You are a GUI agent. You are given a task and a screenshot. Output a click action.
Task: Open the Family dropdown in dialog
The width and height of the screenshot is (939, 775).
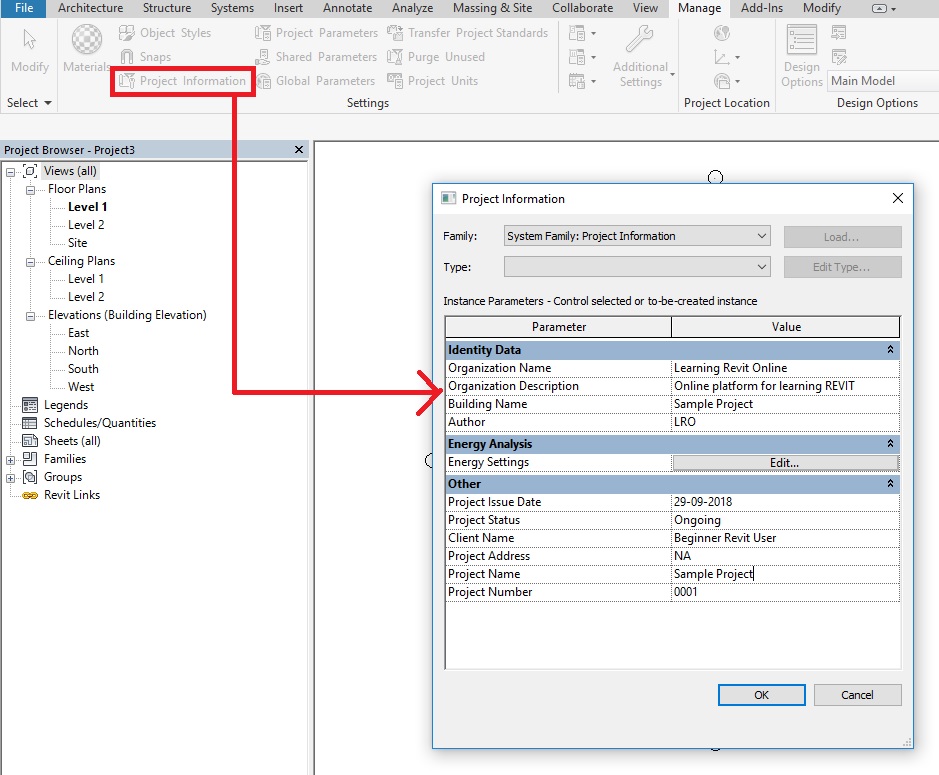pos(762,236)
